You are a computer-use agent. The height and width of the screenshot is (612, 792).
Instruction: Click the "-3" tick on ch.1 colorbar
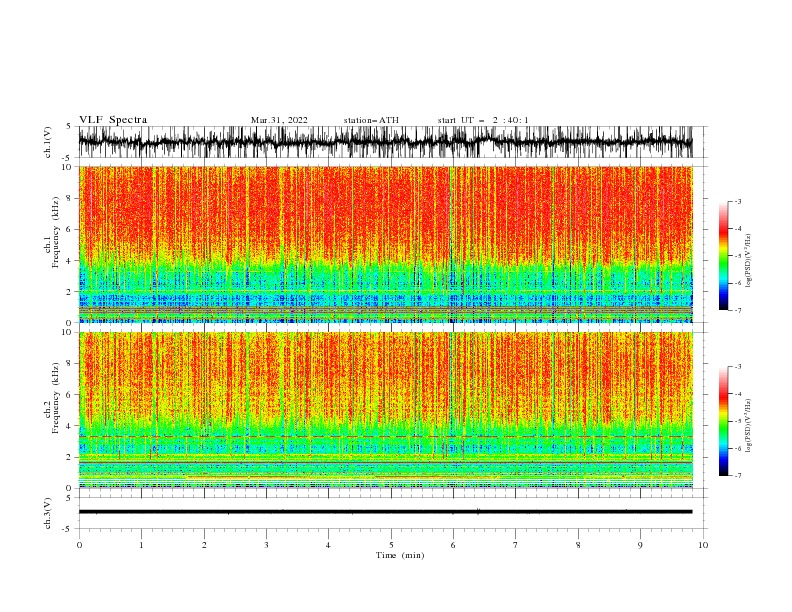737,201
